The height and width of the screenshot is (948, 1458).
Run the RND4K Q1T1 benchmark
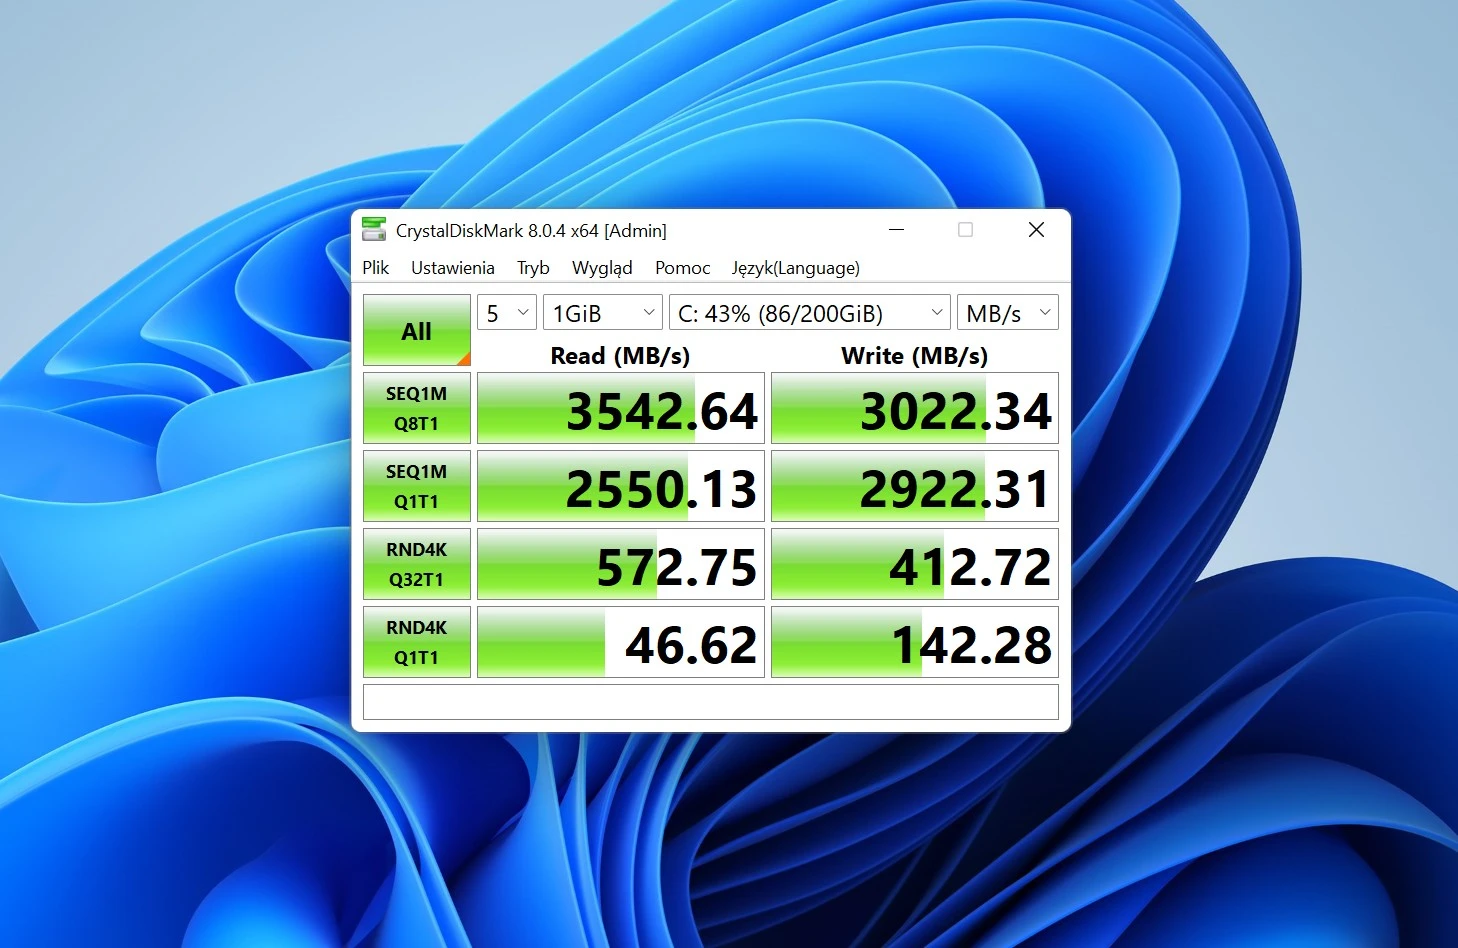[416, 642]
